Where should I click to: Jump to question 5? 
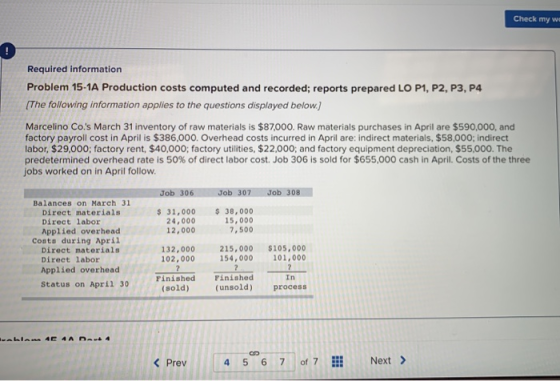[245, 362]
